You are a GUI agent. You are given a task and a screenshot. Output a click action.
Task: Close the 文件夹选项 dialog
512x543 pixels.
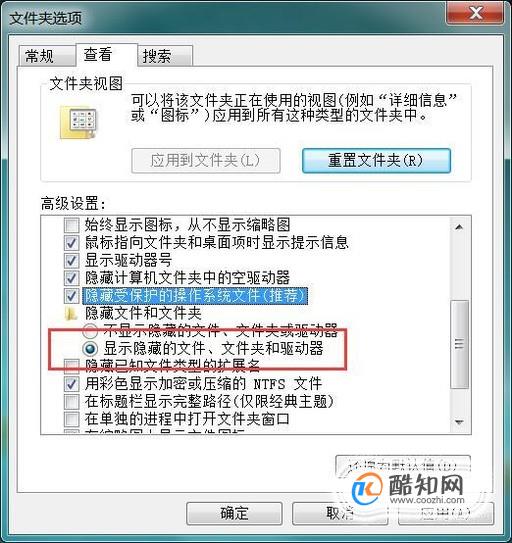point(475,13)
